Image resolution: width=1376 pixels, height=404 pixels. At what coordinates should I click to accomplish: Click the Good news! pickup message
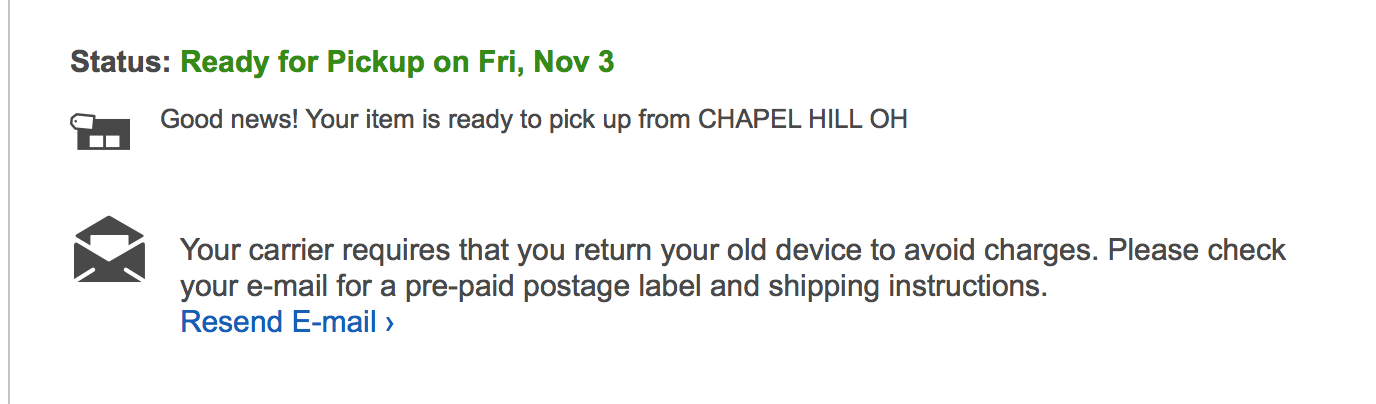534,120
